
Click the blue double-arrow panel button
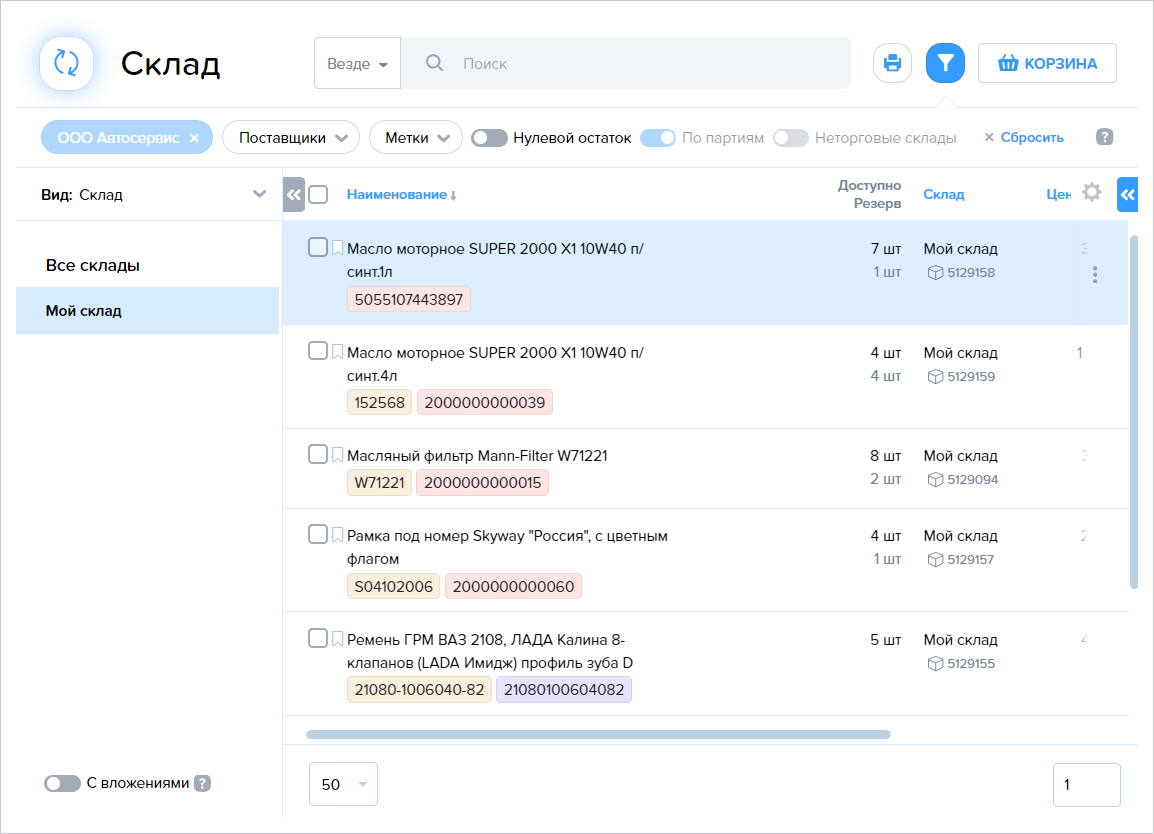tap(1128, 195)
